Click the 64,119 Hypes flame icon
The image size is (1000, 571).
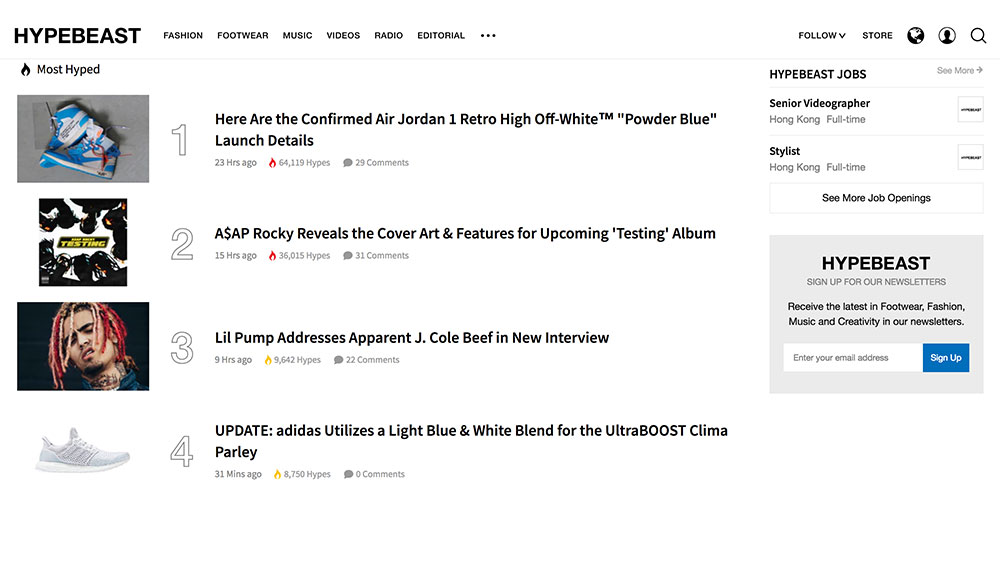272,163
